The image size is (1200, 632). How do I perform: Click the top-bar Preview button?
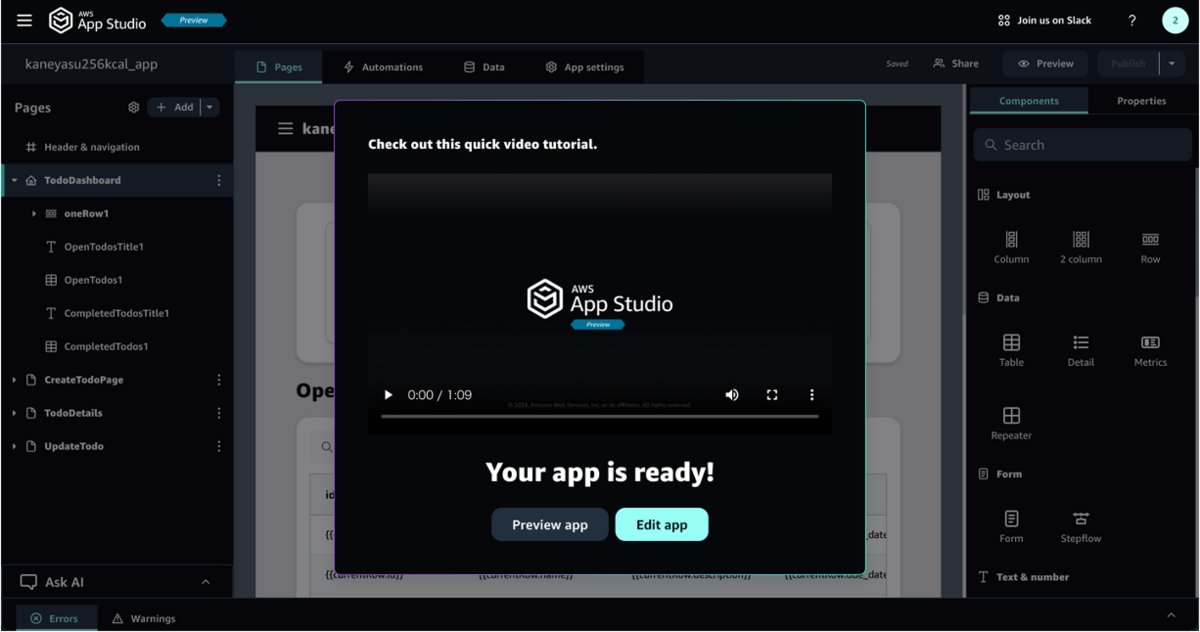click(x=1046, y=63)
